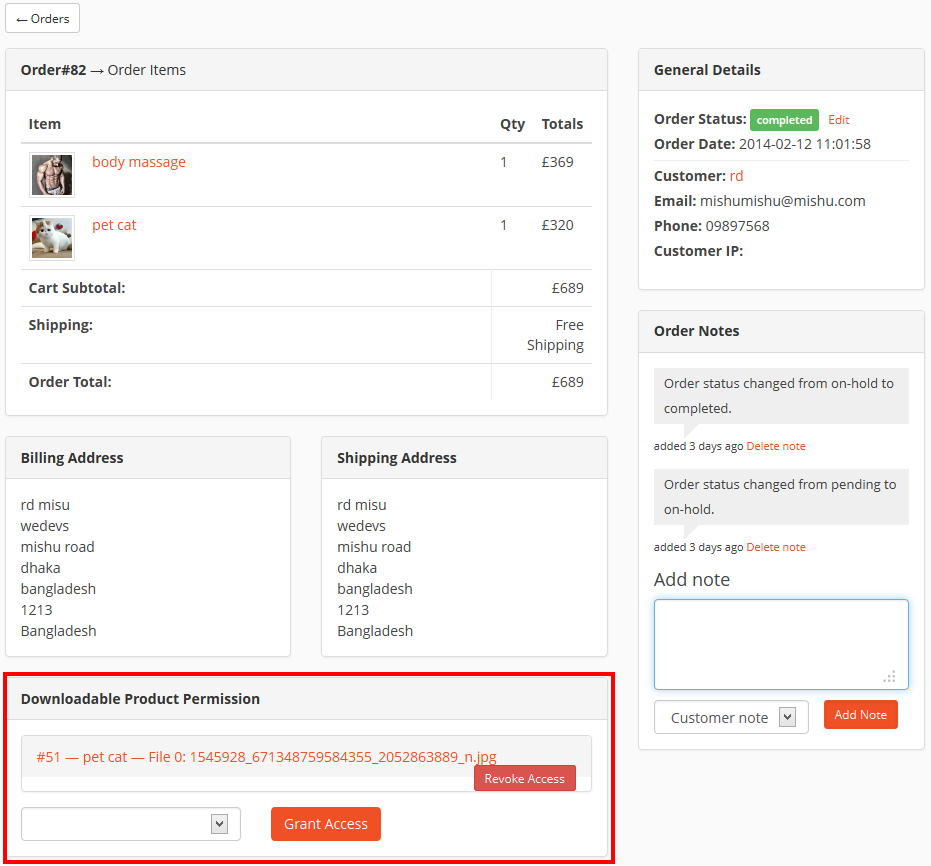Click the completed status badge
The image size is (931, 866).
pos(784,120)
